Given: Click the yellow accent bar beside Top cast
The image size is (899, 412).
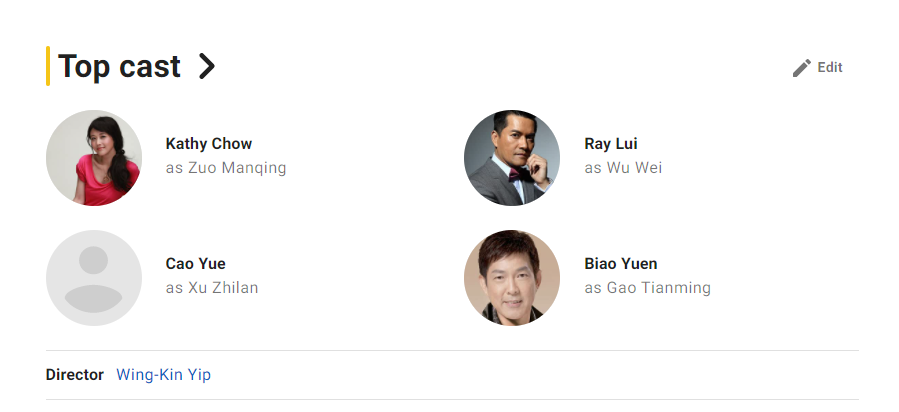Looking at the screenshot, I should point(48,66).
